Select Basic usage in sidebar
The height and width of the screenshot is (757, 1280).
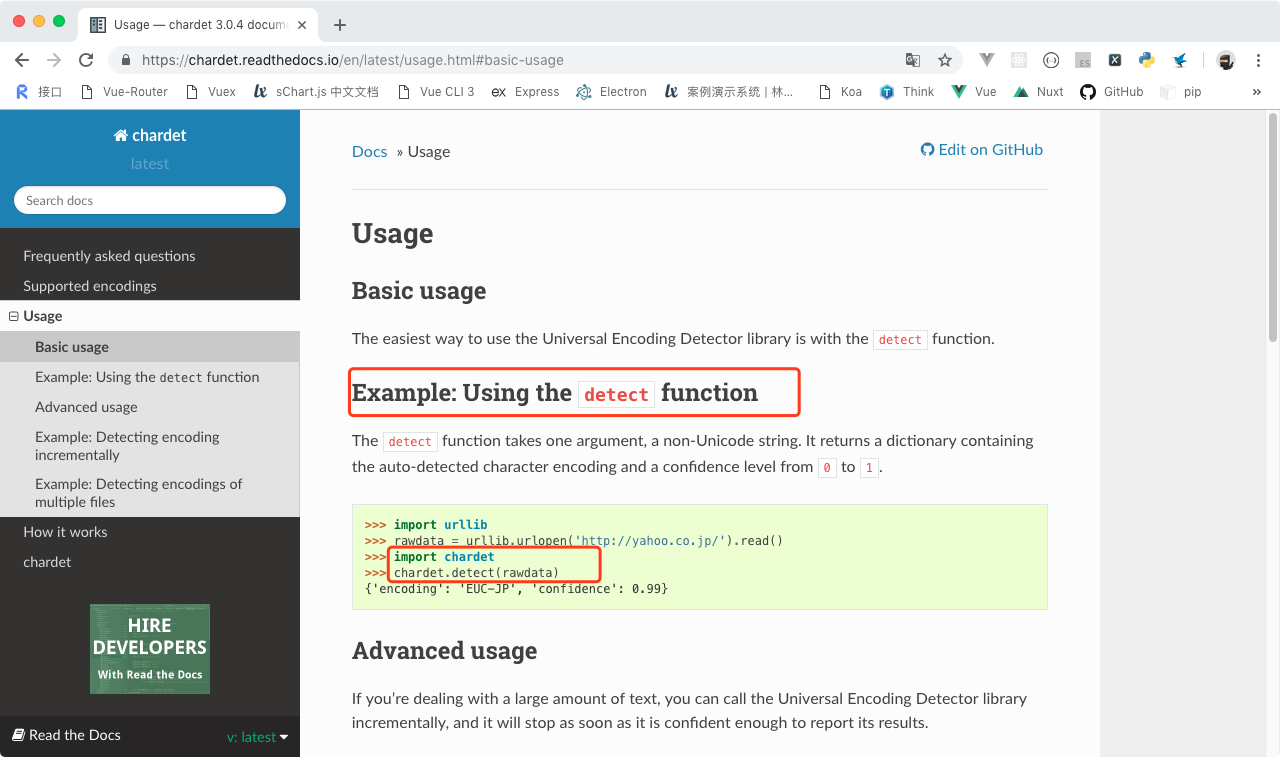[x=150, y=347]
